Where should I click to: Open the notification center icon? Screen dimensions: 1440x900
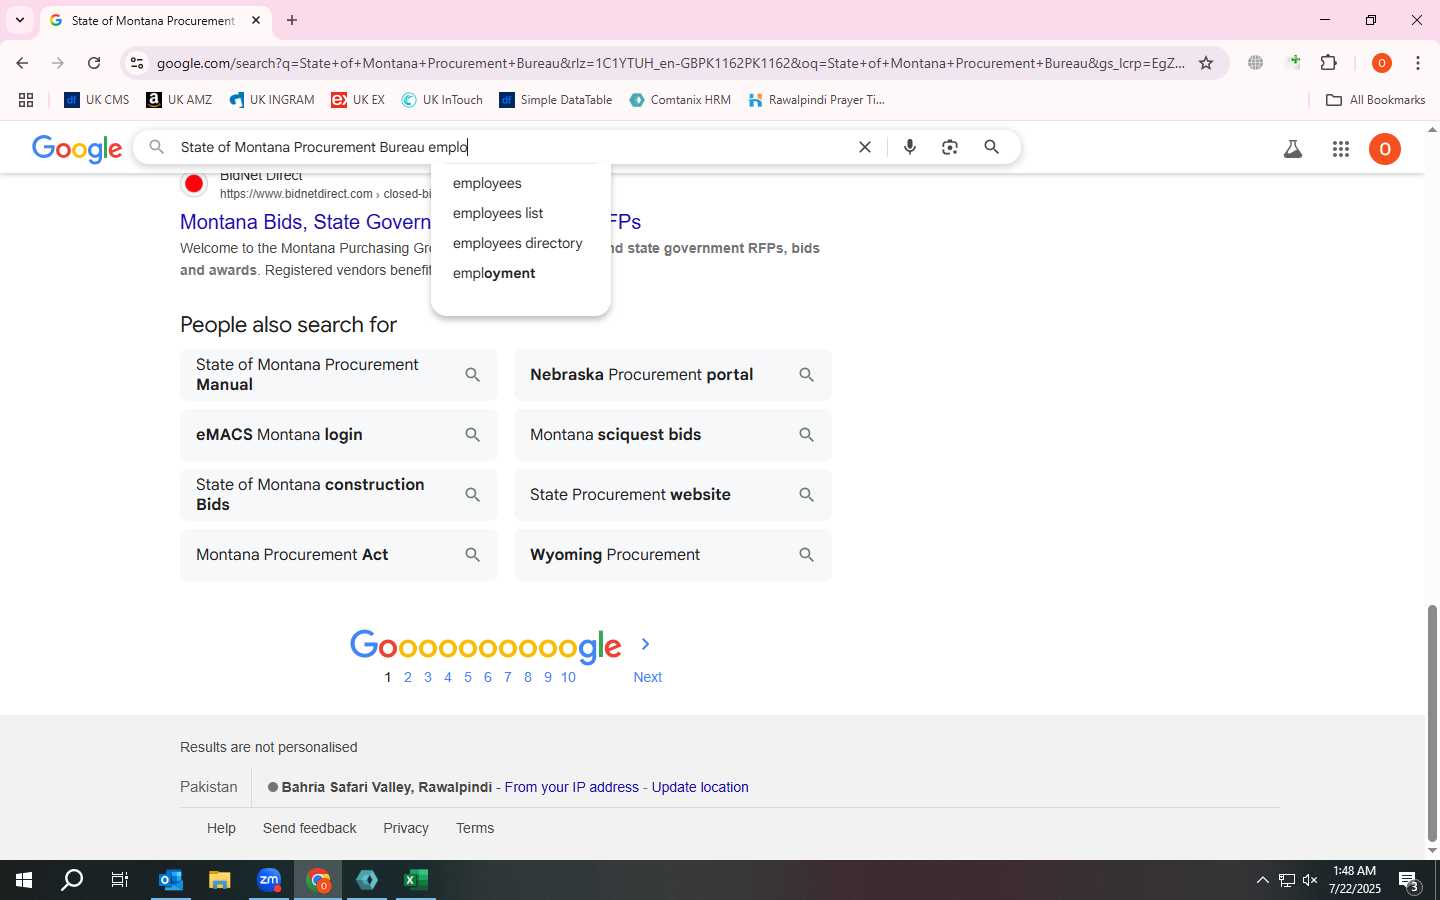tap(1410, 881)
